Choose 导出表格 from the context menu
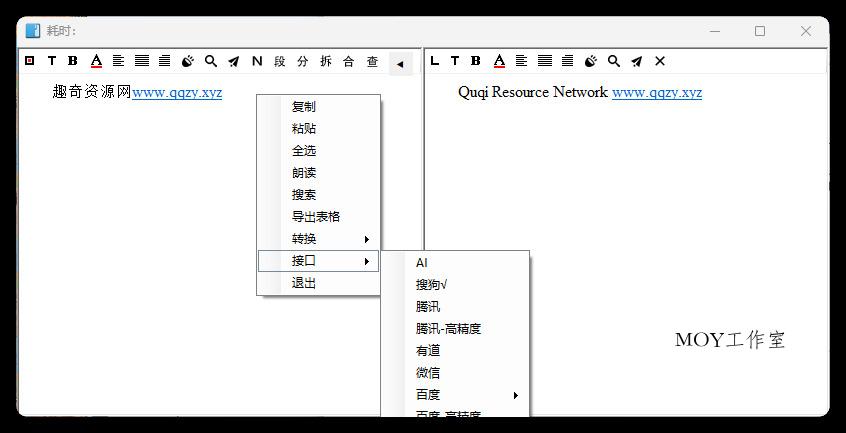Image resolution: width=846 pixels, height=433 pixels. pyautogui.click(x=318, y=217)
